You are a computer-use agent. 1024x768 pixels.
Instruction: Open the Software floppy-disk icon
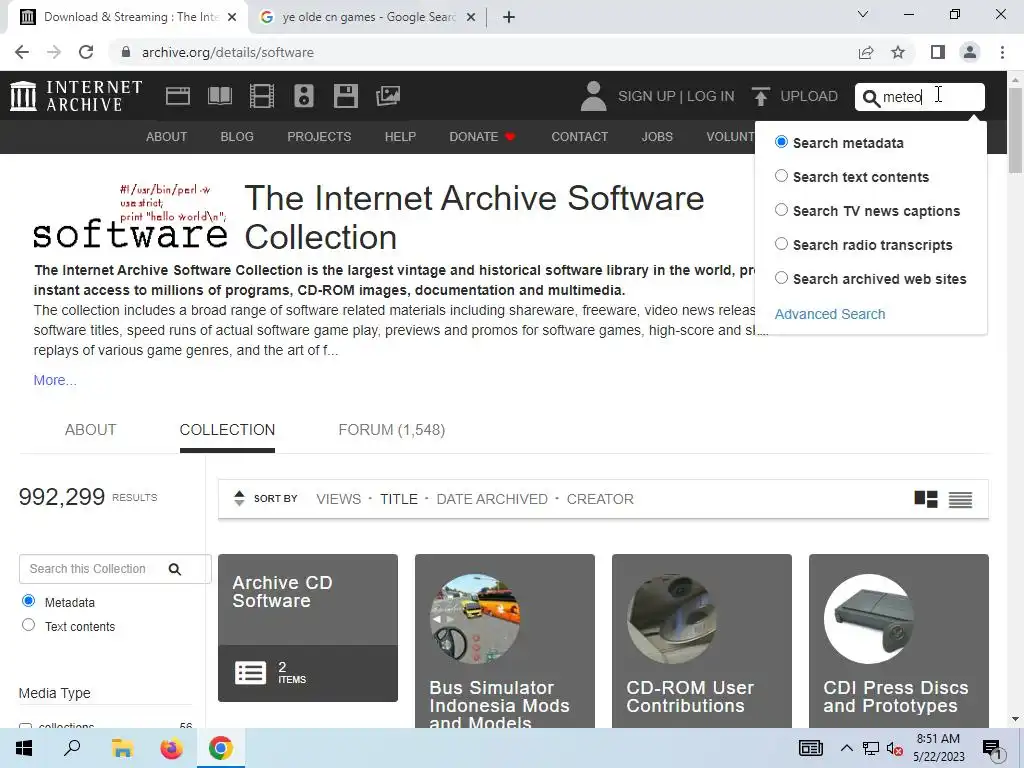[345, 96]
